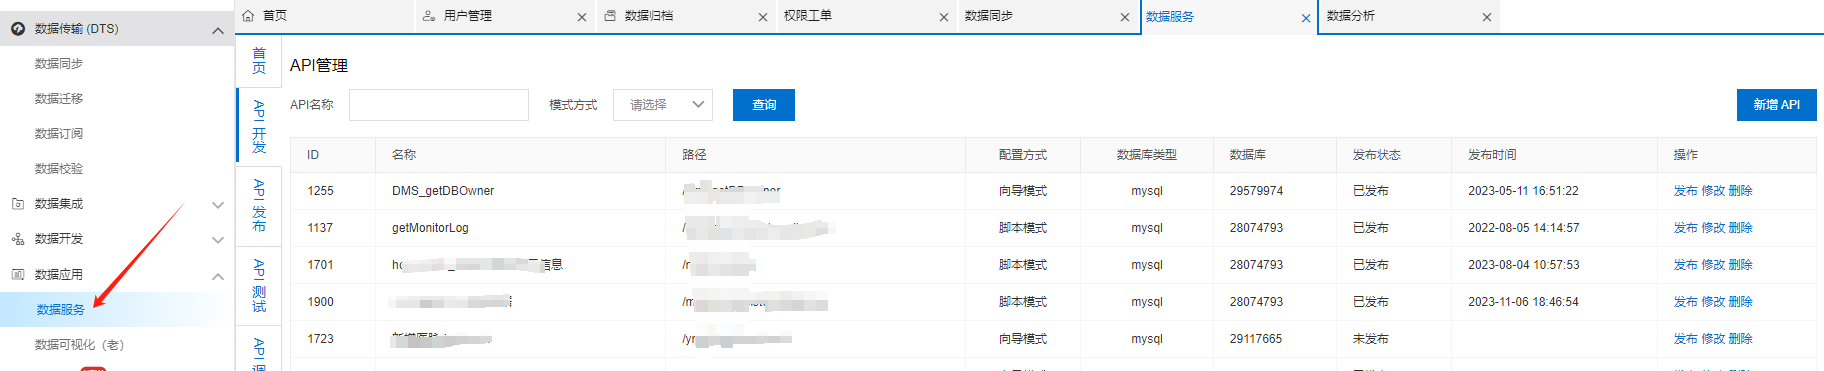Click the 数据应用 sidebar icon
This screenshot has height=371, width=1824.
(x=18, y=274)
